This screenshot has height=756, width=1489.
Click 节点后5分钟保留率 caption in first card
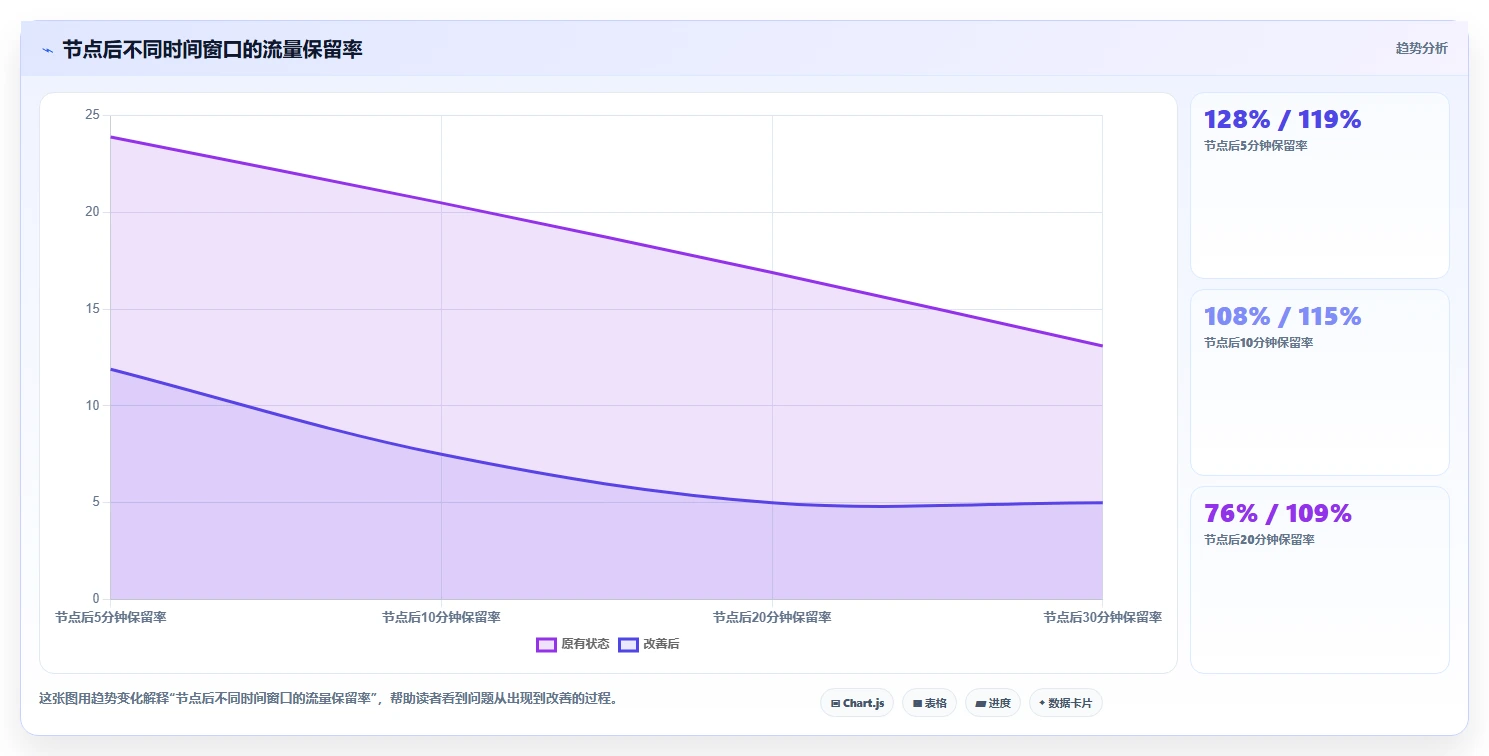[x=1256, y=145]
